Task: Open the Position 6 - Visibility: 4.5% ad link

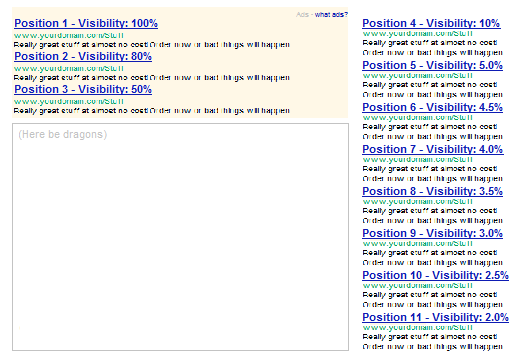Action: click(x=432, y=107)
